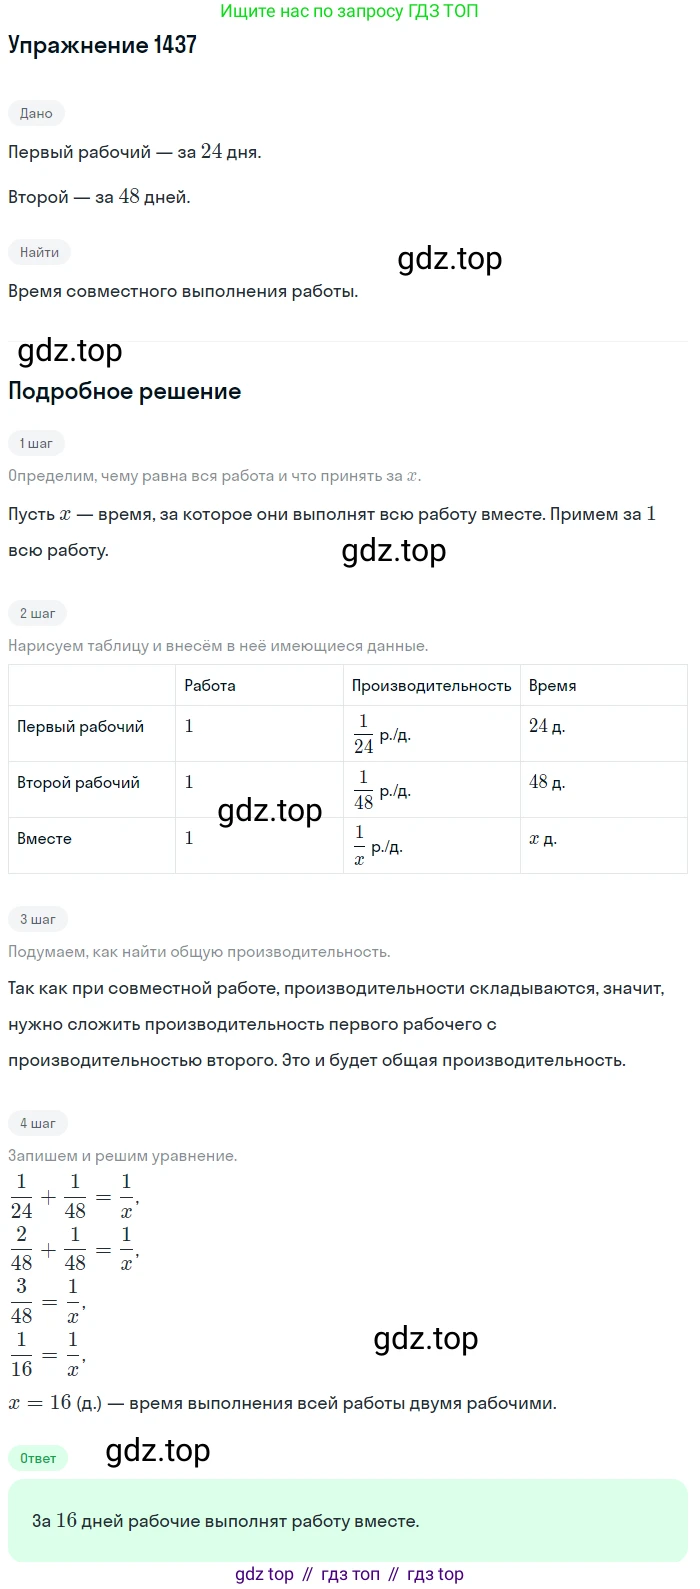Viewport: 700px width, 1589px height.
Task: Click the '4 шаг' step label
Action: click(38, 1123)
